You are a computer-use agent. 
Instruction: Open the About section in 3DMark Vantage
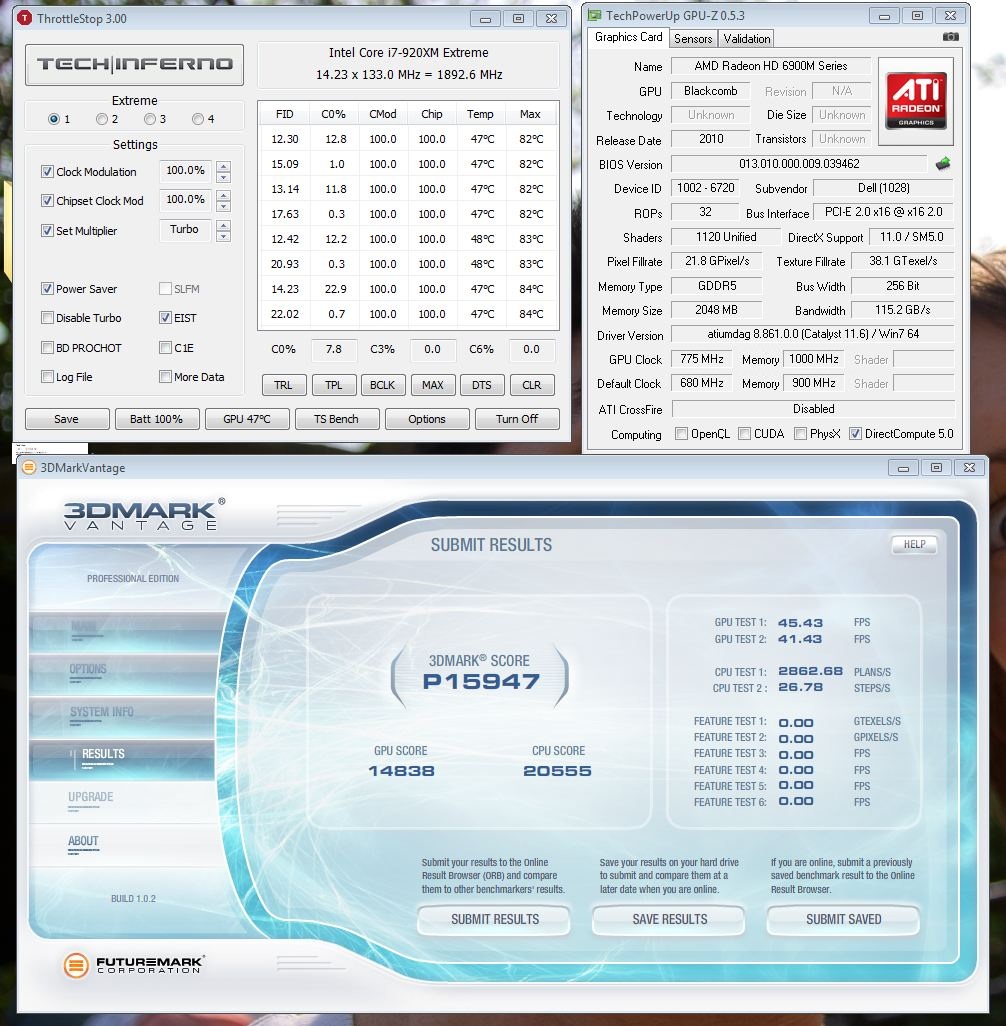click(122, 845)
